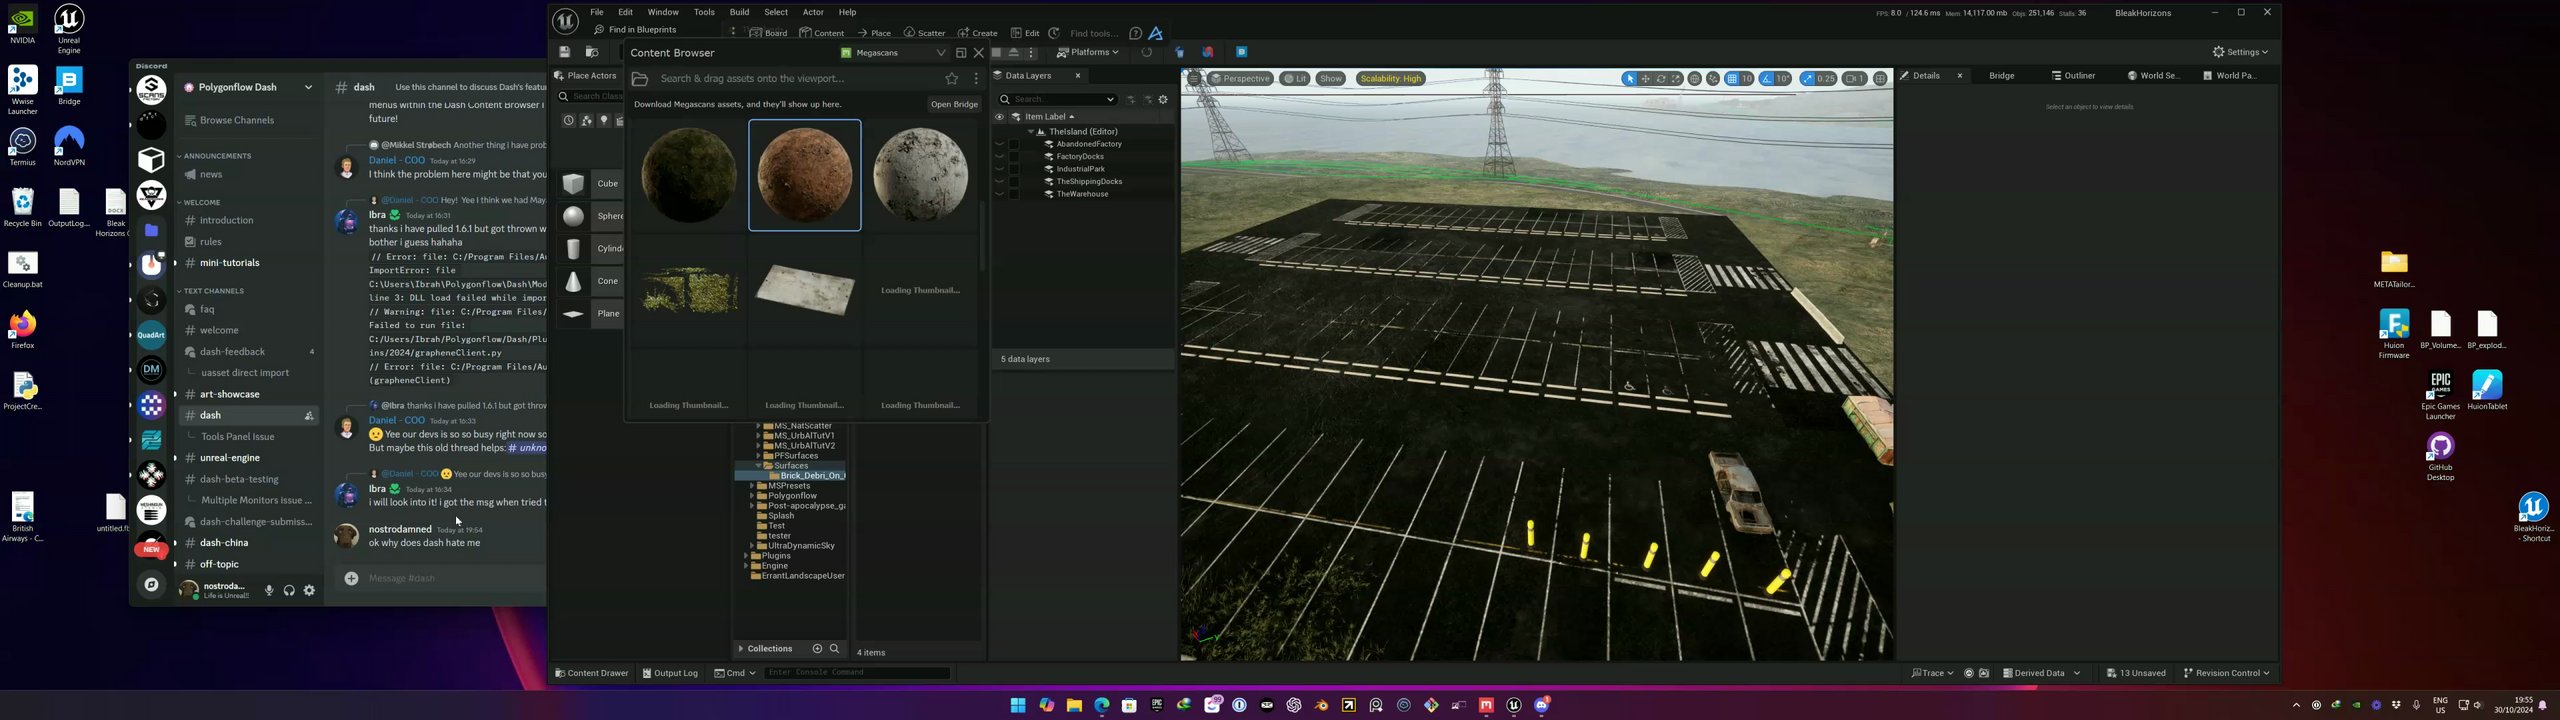Image resolution: width=2560 pixels, height=720 pixels.
Task: Toggle checkbox for IndustrialPark data layer
Action: click(x=1014, y=169)
